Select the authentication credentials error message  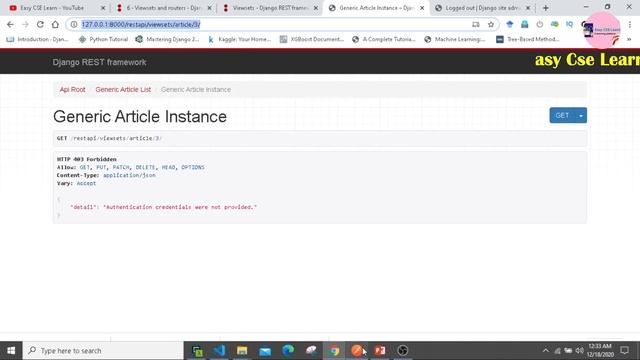click(180, 207)
